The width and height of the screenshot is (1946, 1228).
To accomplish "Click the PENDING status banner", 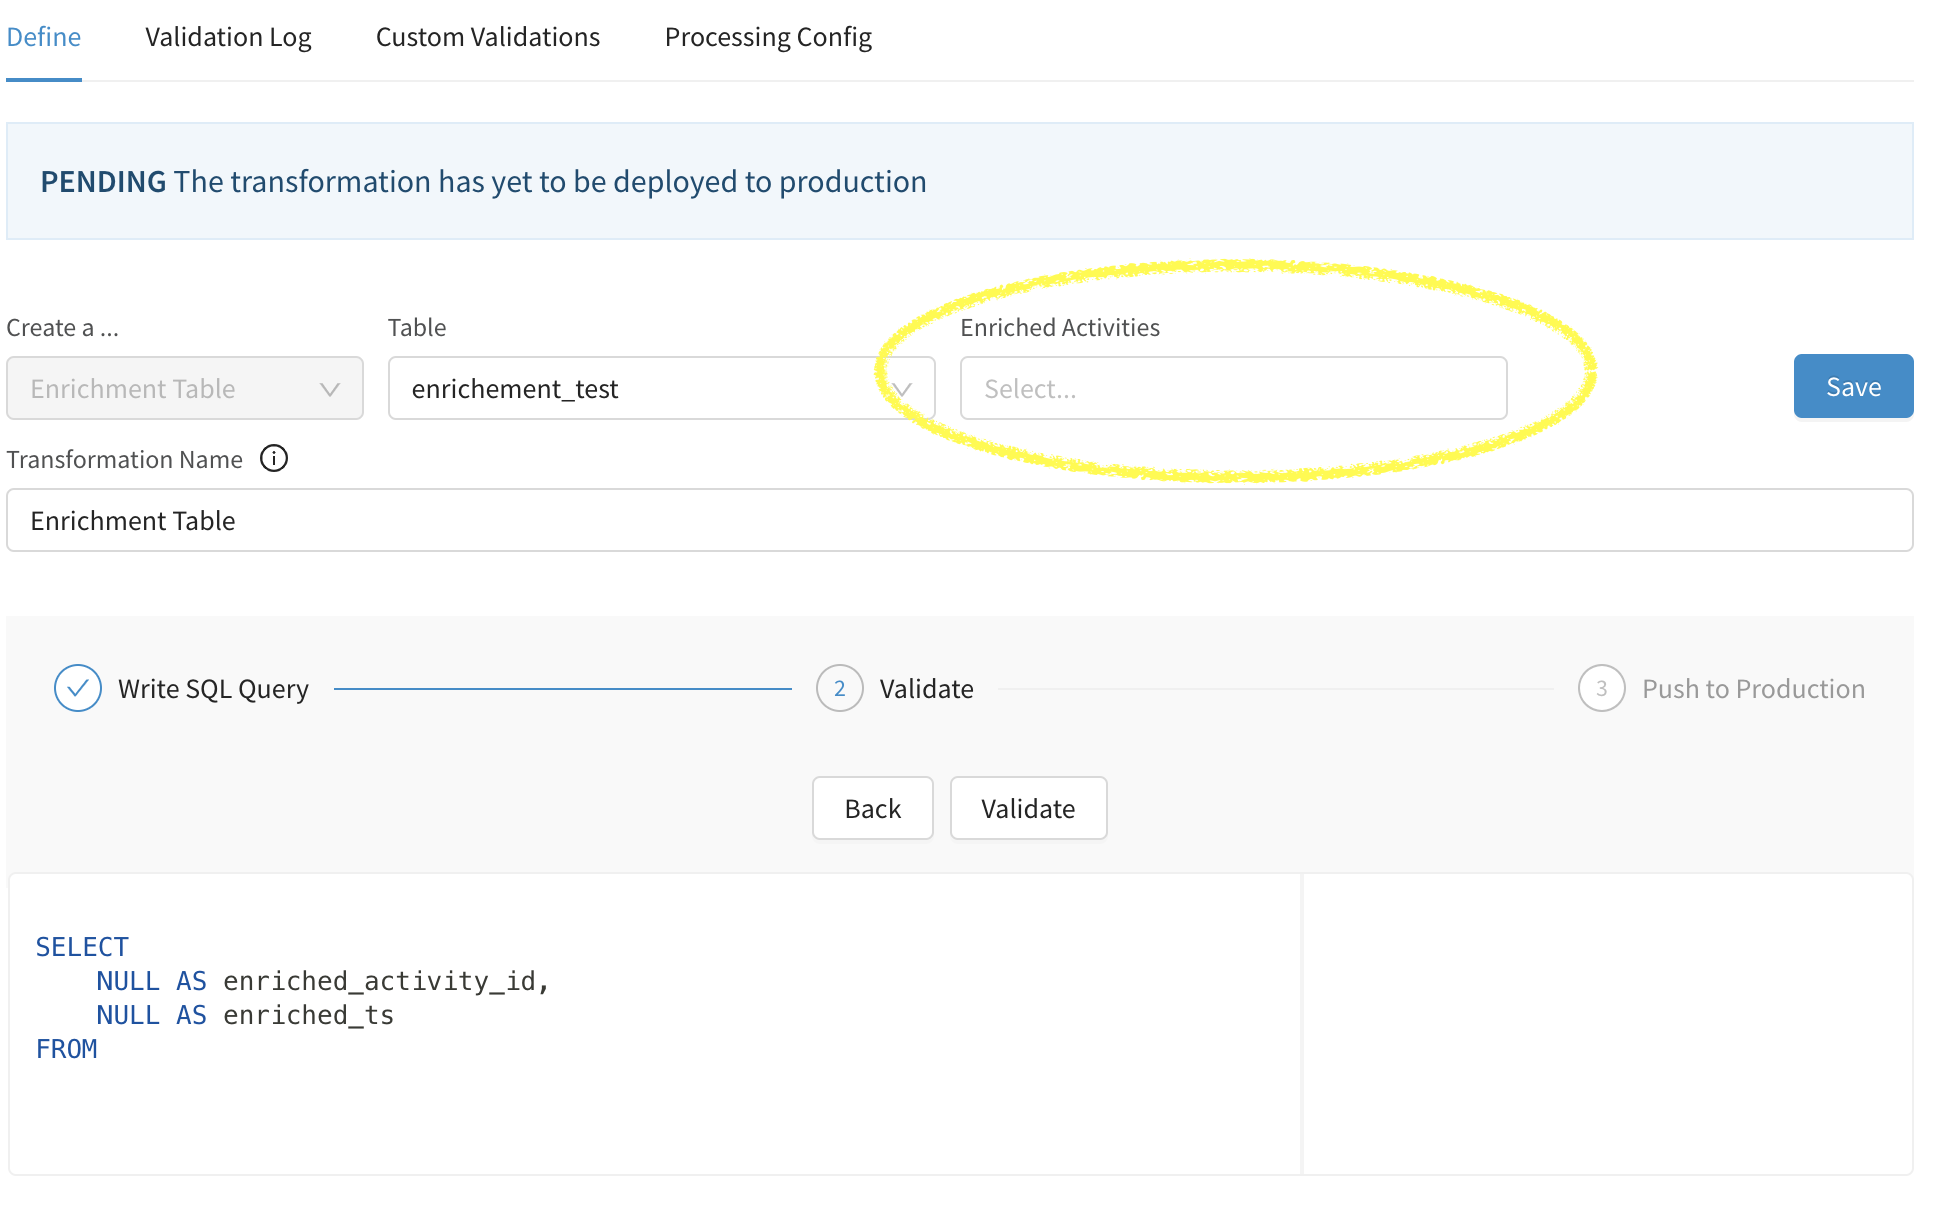I will pos(960,182).
